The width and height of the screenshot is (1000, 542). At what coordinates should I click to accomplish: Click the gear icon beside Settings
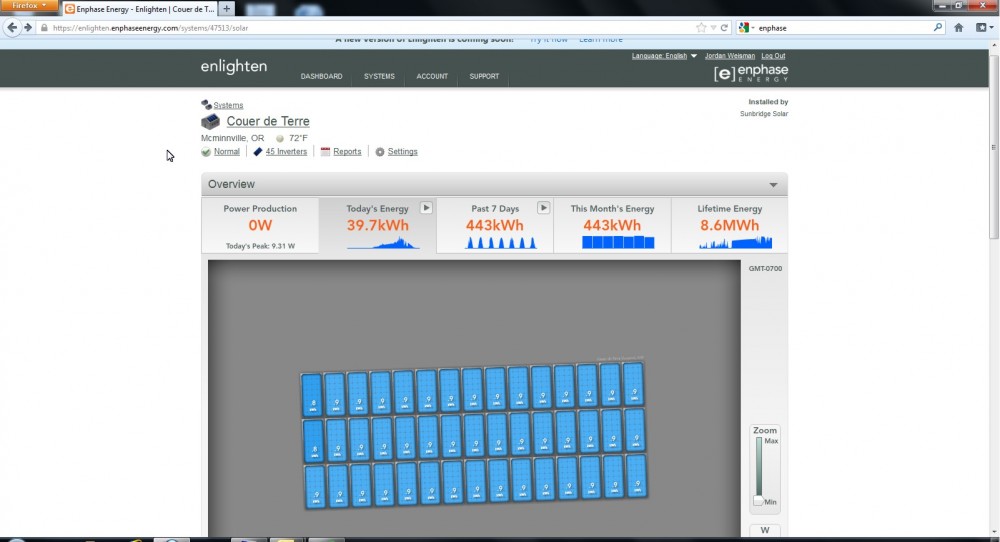coord(379,152)
